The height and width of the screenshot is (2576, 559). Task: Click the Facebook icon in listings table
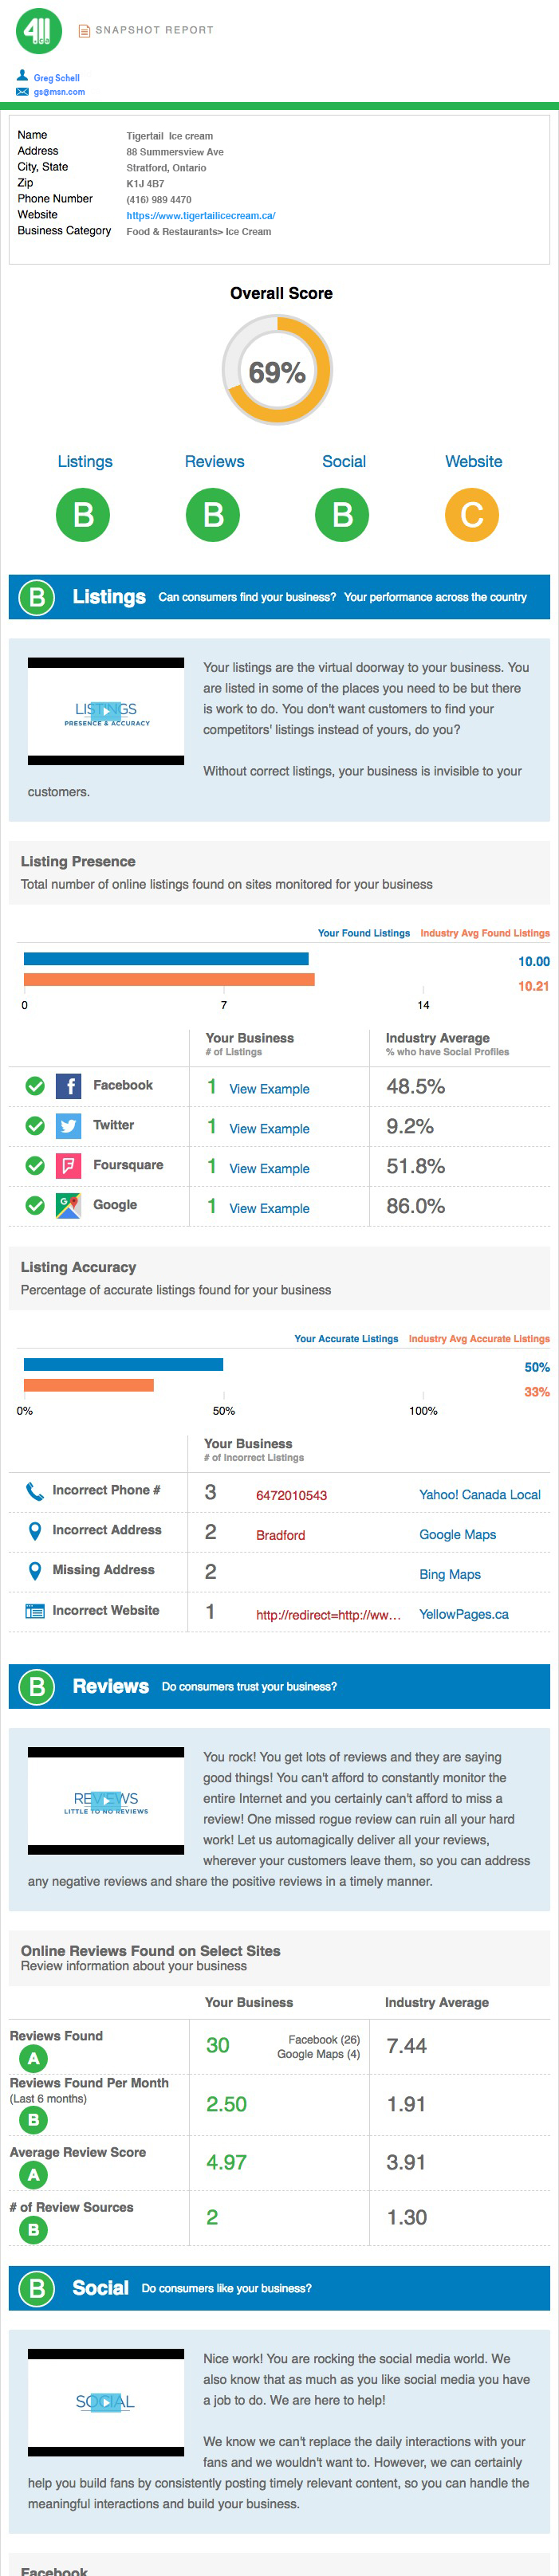click(x=68, y=1086)
